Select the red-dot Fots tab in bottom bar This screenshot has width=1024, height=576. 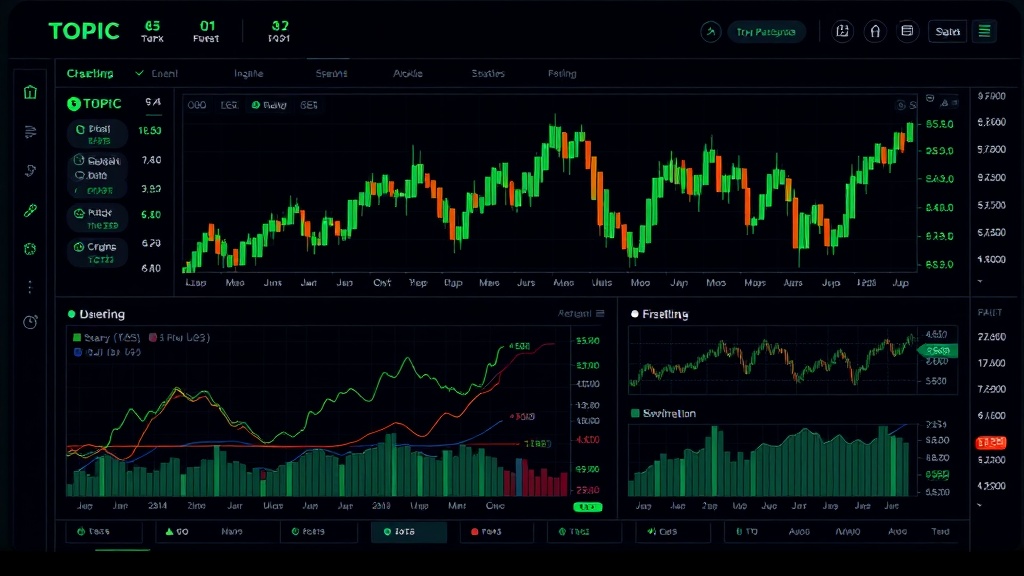coord(496,532)
